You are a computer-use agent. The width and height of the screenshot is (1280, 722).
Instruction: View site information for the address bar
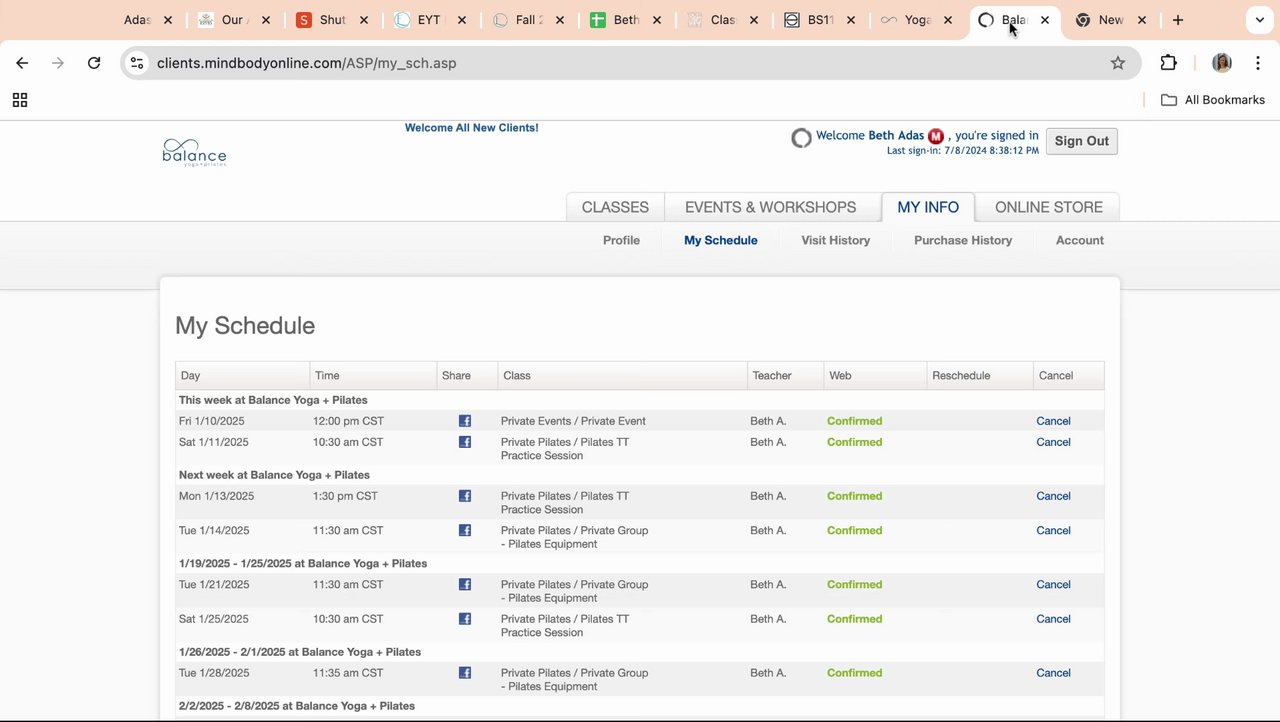tap(137, 63)
